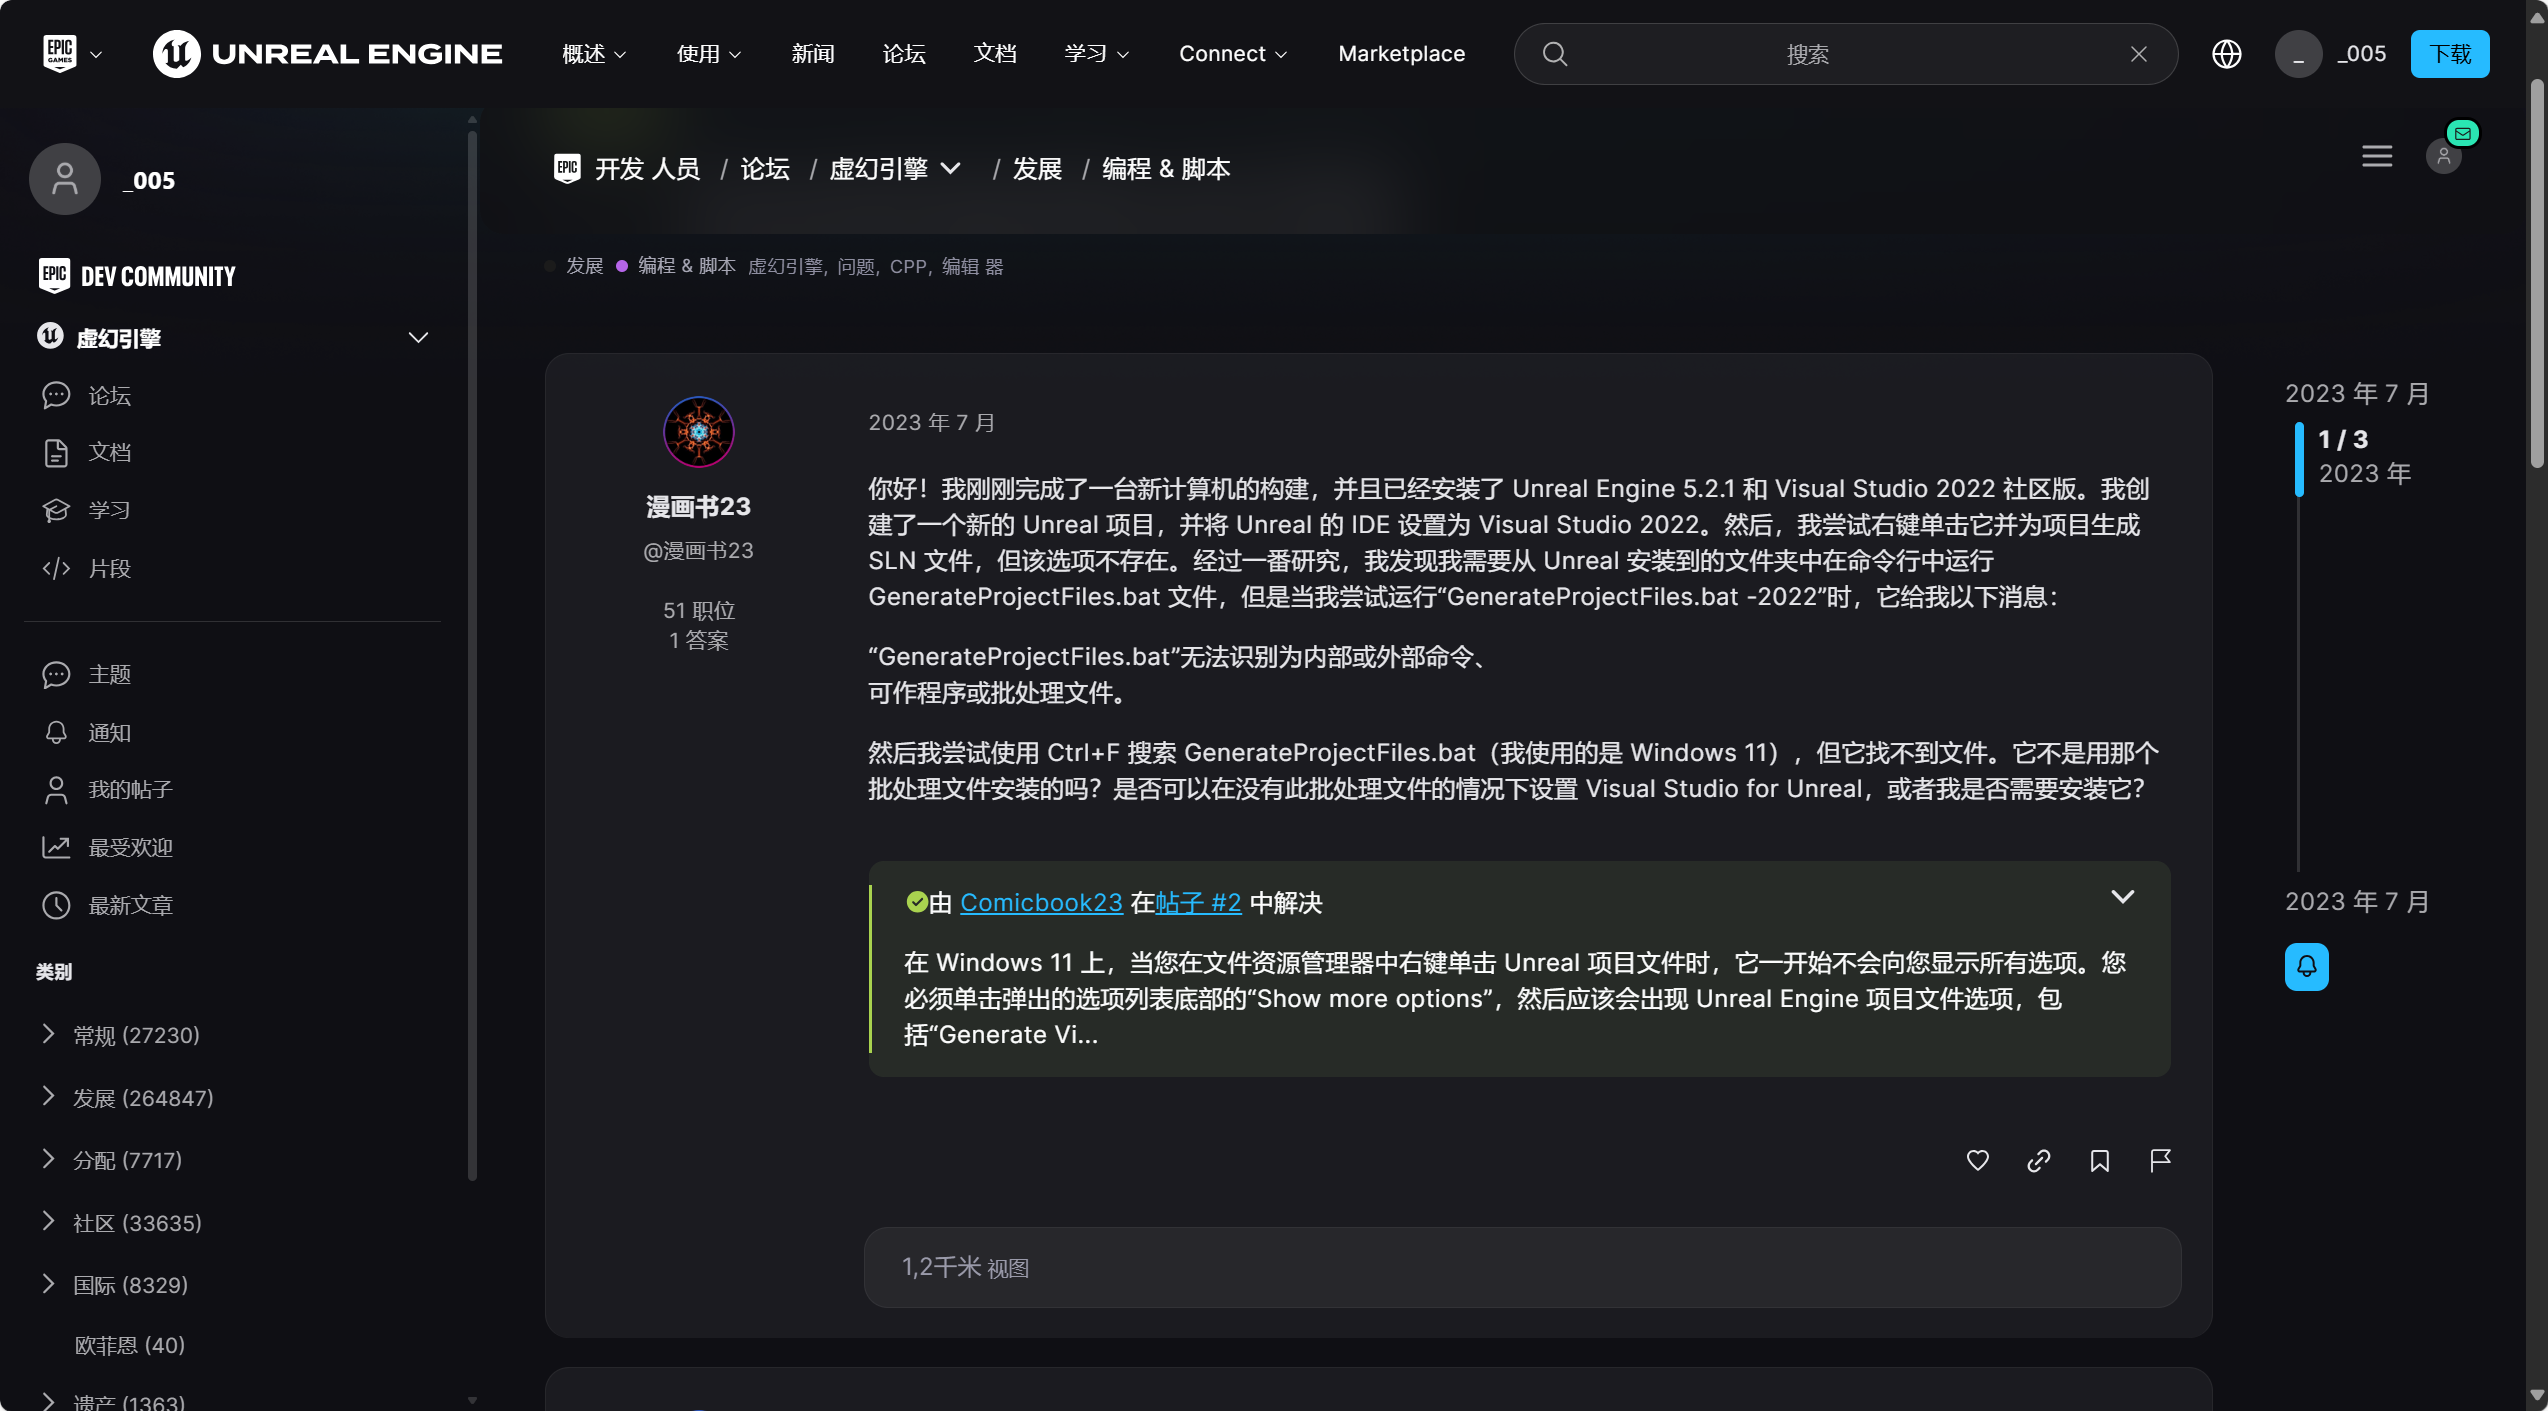
Task: Click the blue 下载 button
Action: point(2449,54)
